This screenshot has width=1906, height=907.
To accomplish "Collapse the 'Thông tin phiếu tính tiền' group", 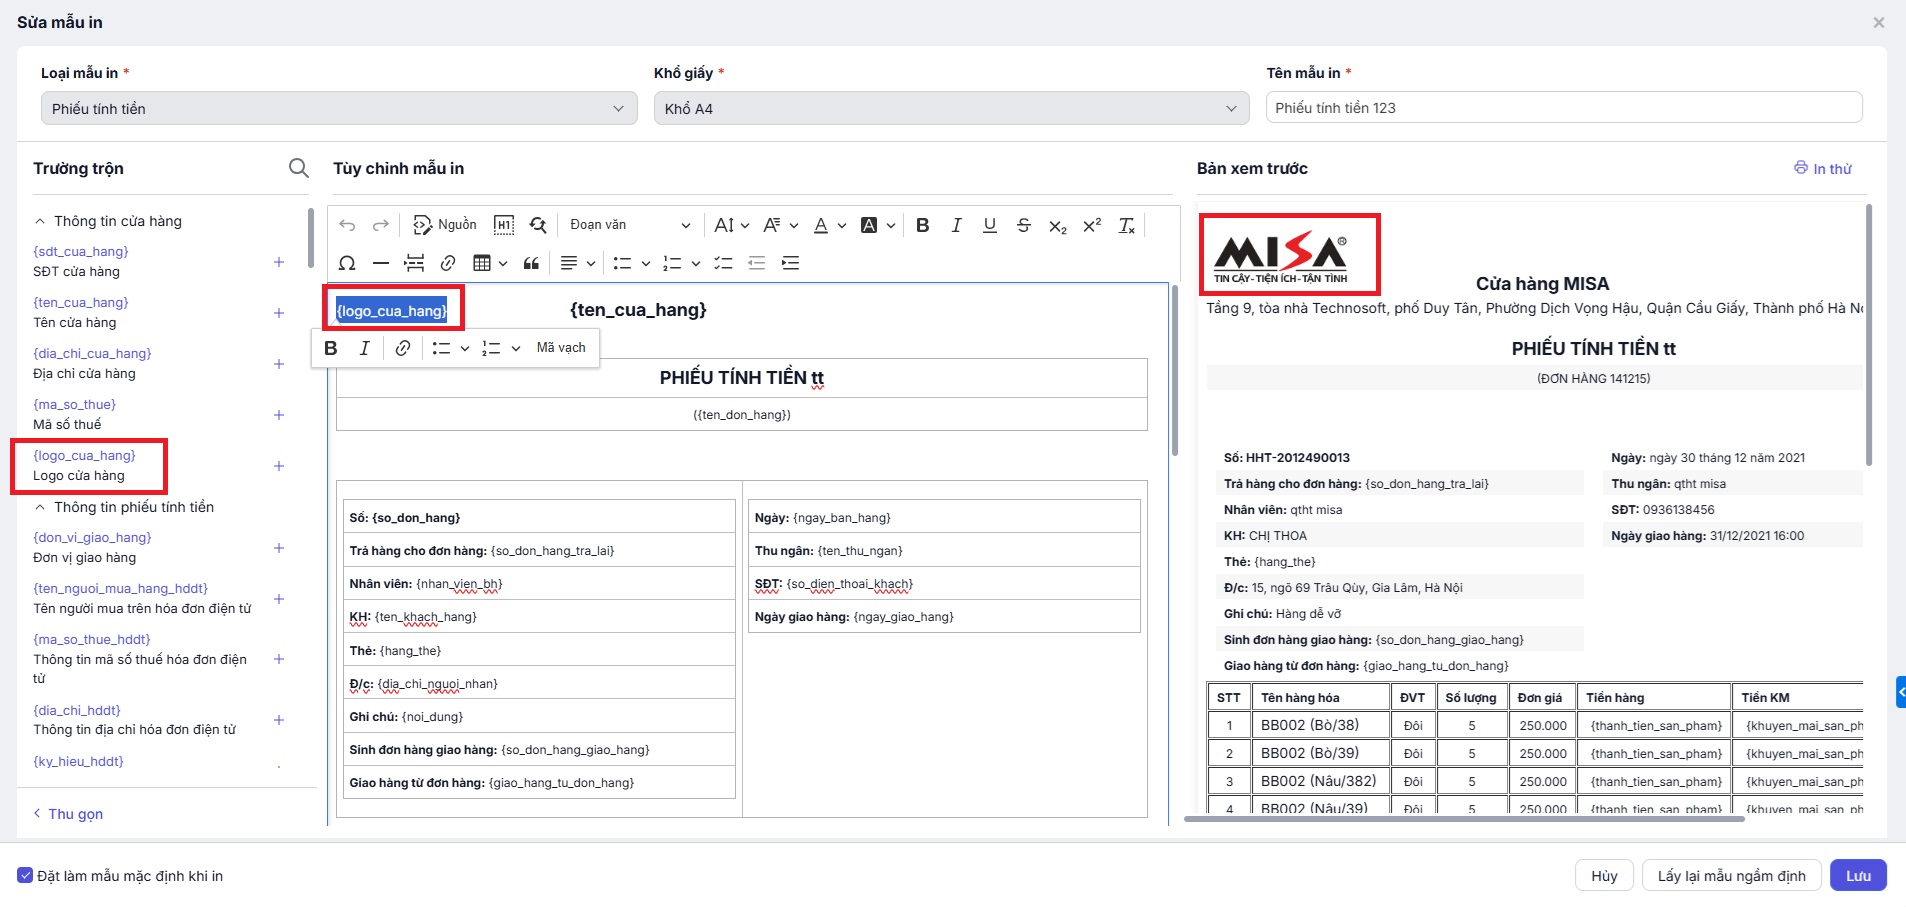I will [x=40, y=507].
